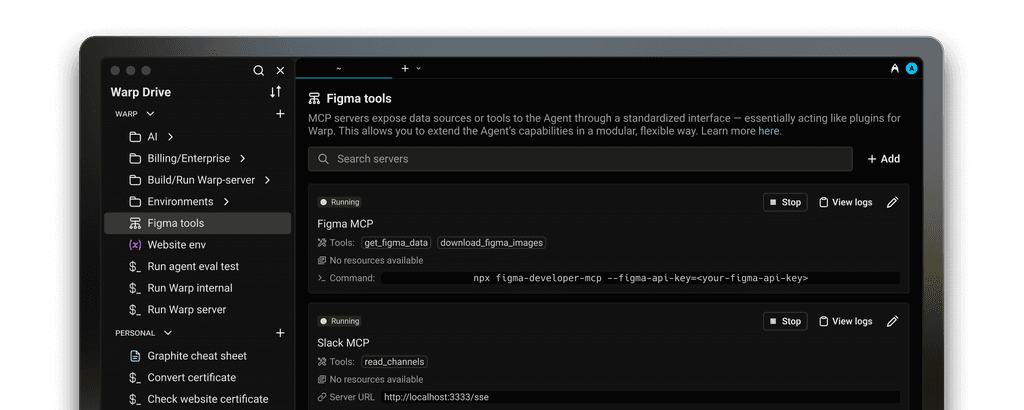The height and width of the screenshot is (410, 1024).
Task: Close the Warp Drive panel
Action: [280, 71]
